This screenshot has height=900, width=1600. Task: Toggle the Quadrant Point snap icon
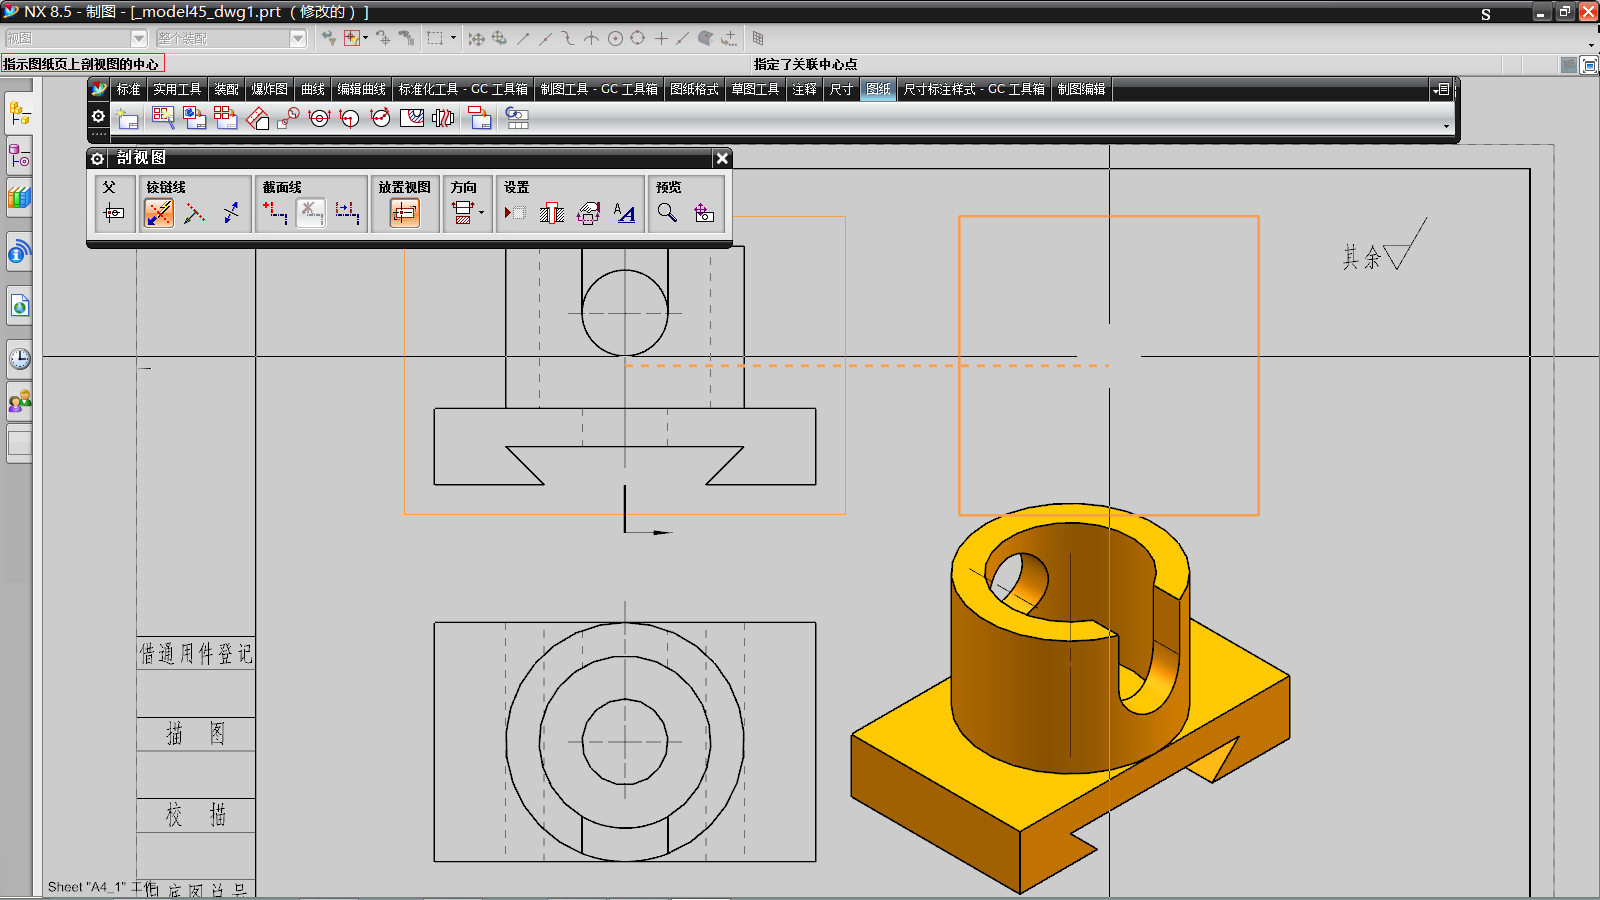tap(638, 38)
